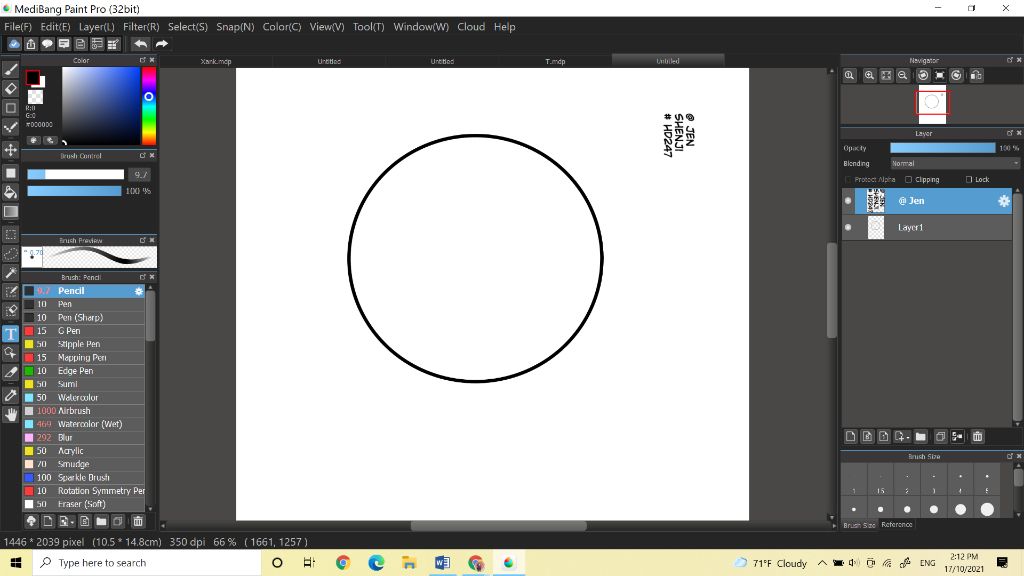Open the File menu
Viewport: 1024px width, 576px height.
coord(18,27)
